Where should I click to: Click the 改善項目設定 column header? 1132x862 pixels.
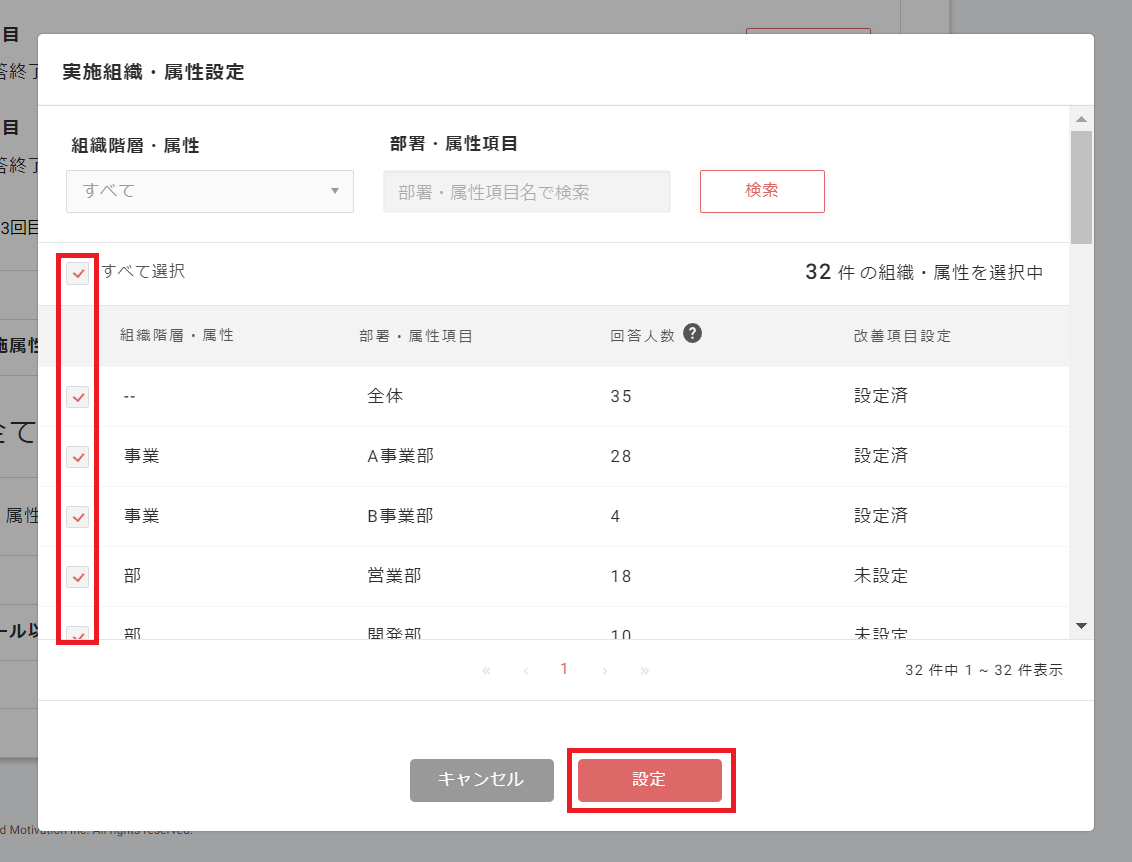pos(895,336)
